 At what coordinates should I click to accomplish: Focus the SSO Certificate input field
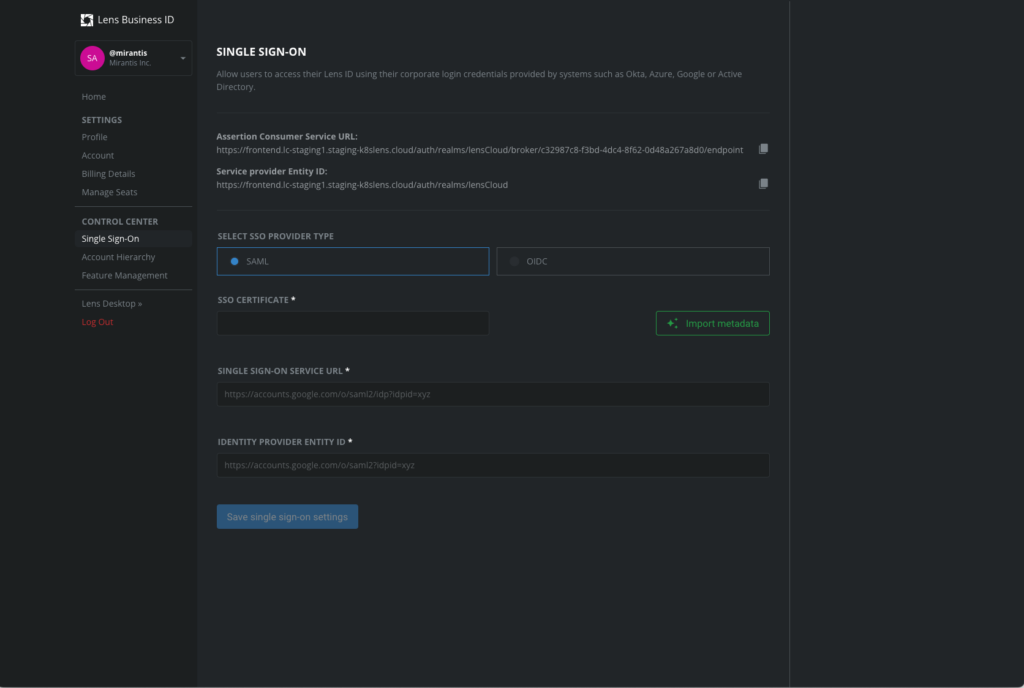(353, 323)
